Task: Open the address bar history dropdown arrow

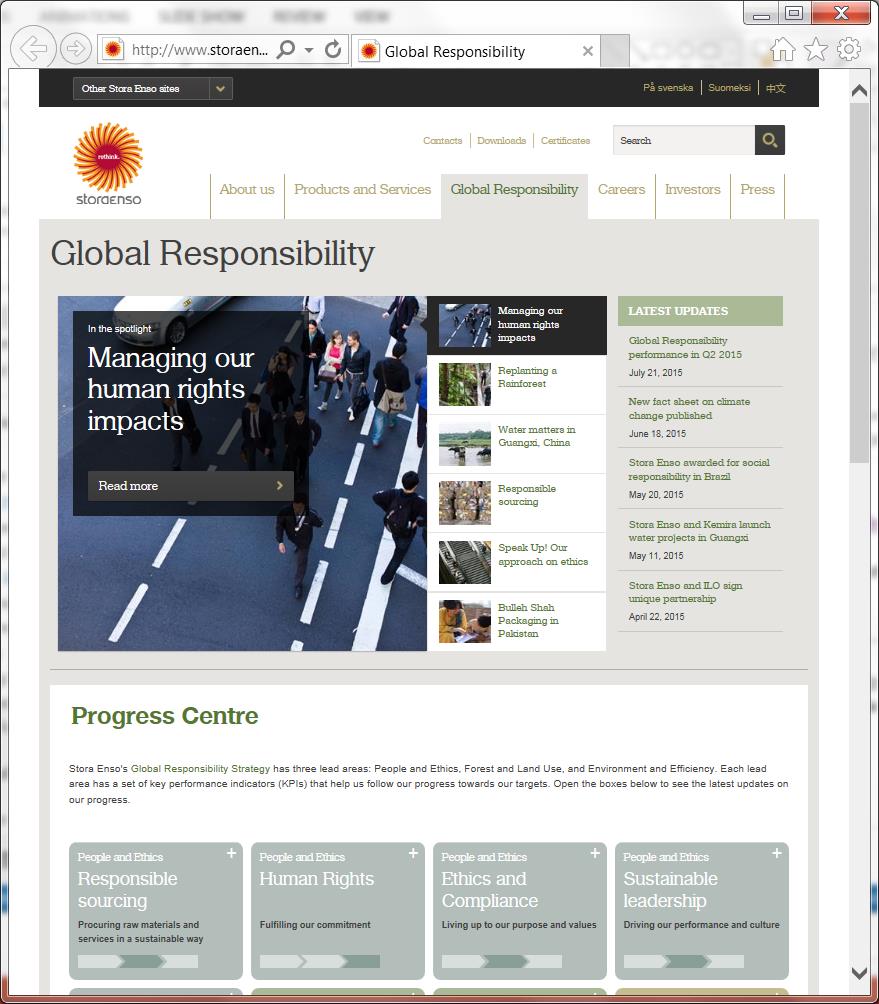Action: (309, 50)
